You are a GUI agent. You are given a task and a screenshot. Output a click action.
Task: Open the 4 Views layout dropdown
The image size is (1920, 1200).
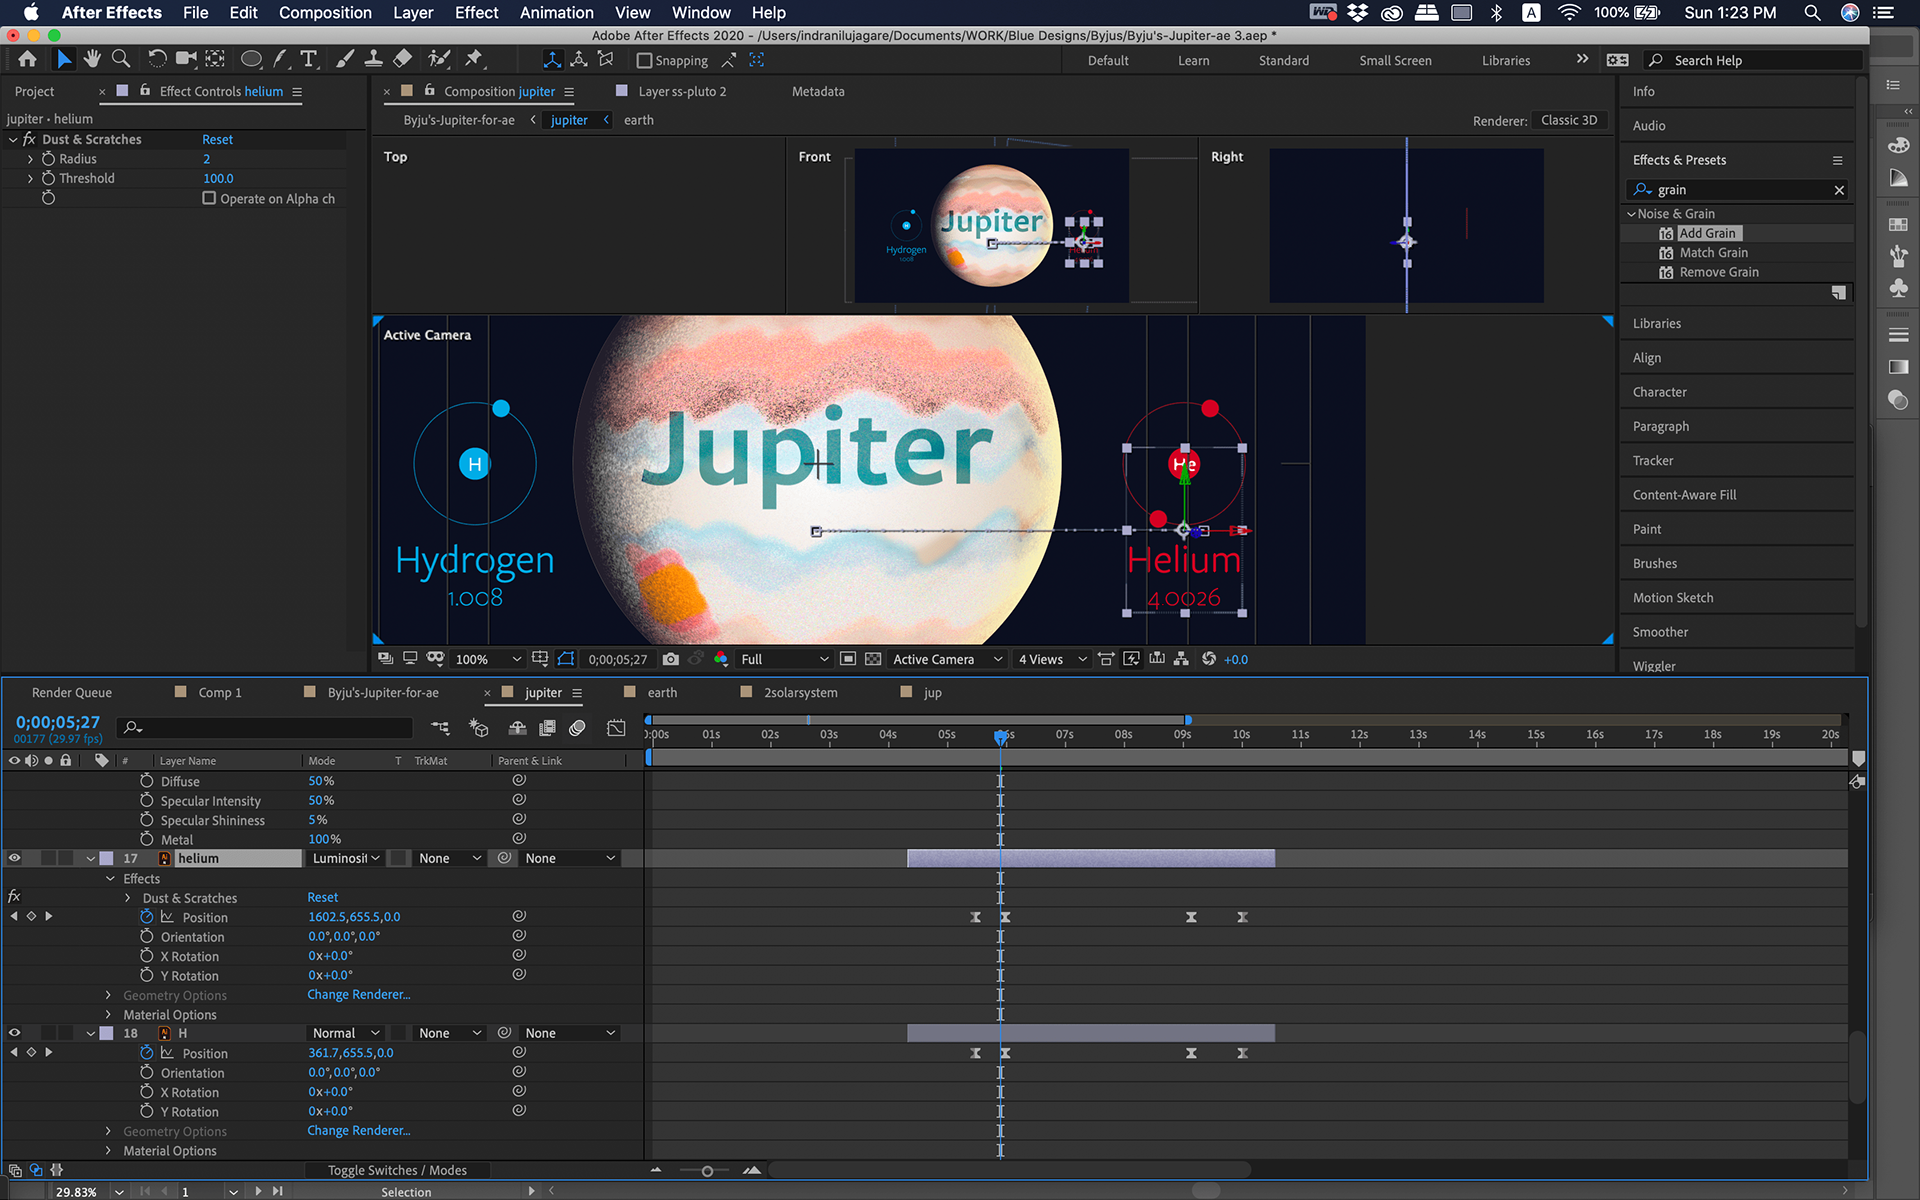[1051, 659]
